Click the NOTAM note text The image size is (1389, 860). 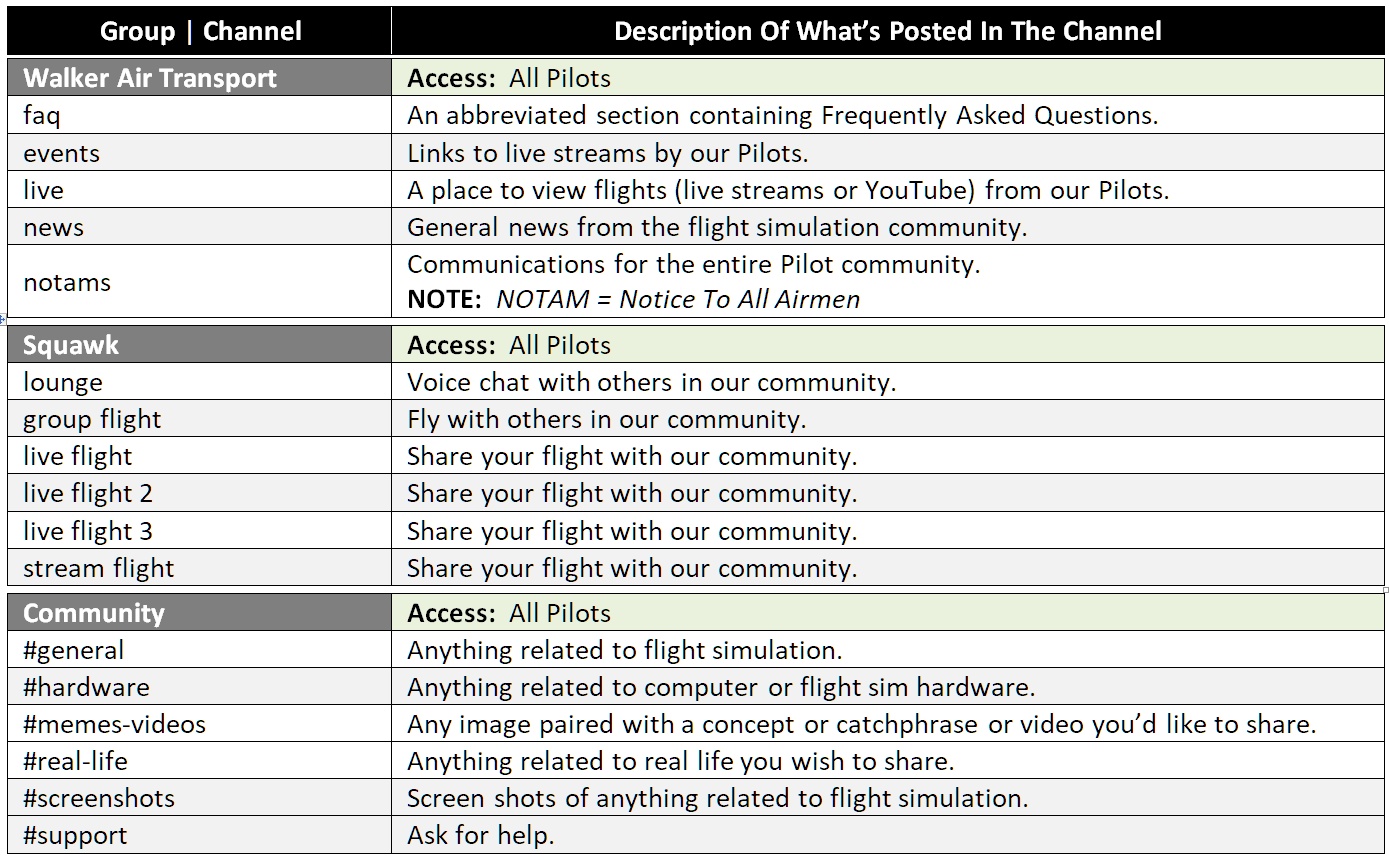pos(634,299)
